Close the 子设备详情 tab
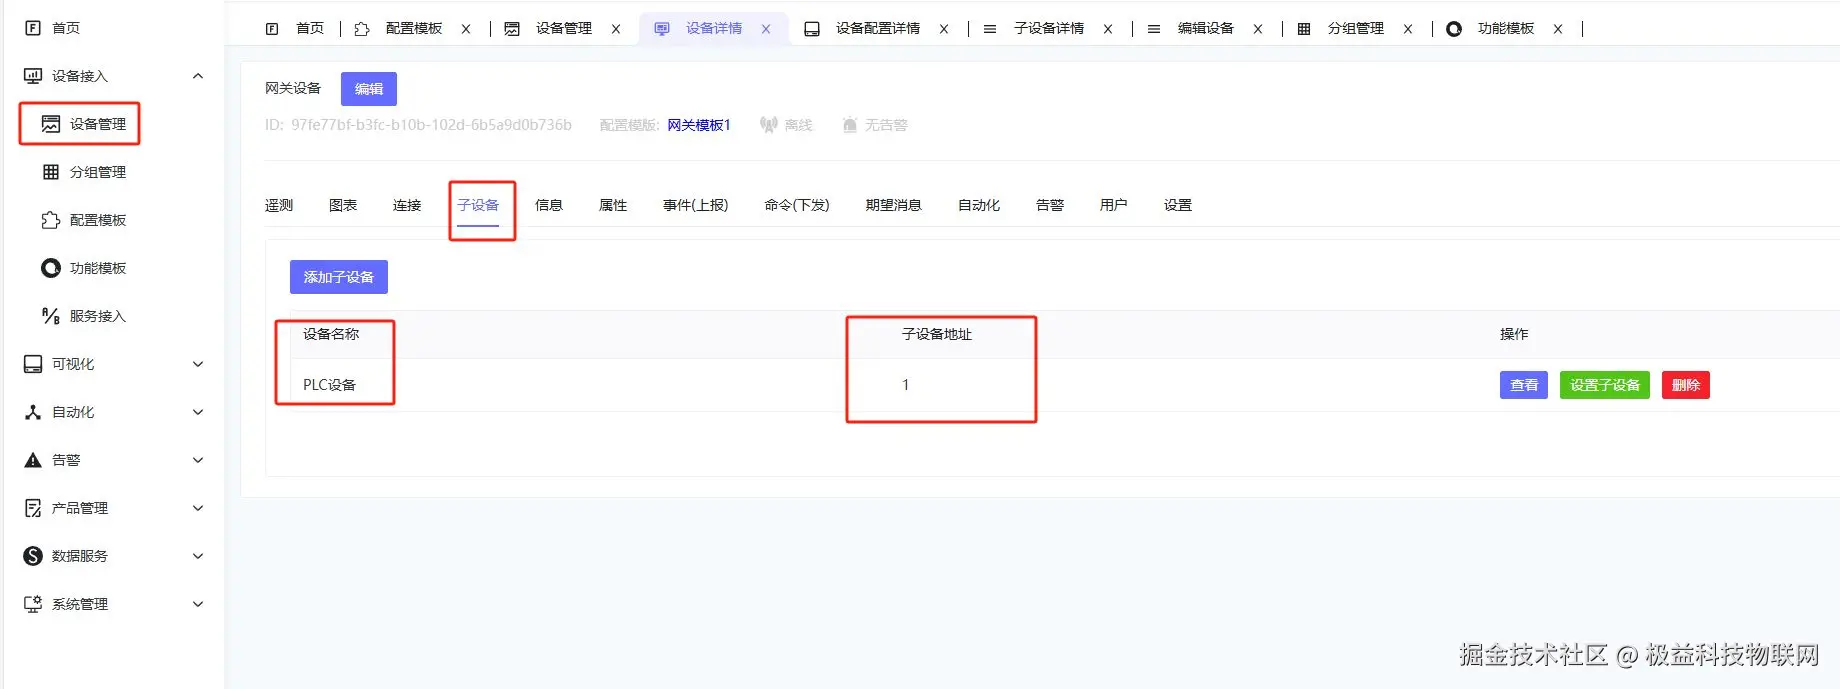Image resolution: width=1840 pixels, height=689 pixels. [x=1108, y=29]
